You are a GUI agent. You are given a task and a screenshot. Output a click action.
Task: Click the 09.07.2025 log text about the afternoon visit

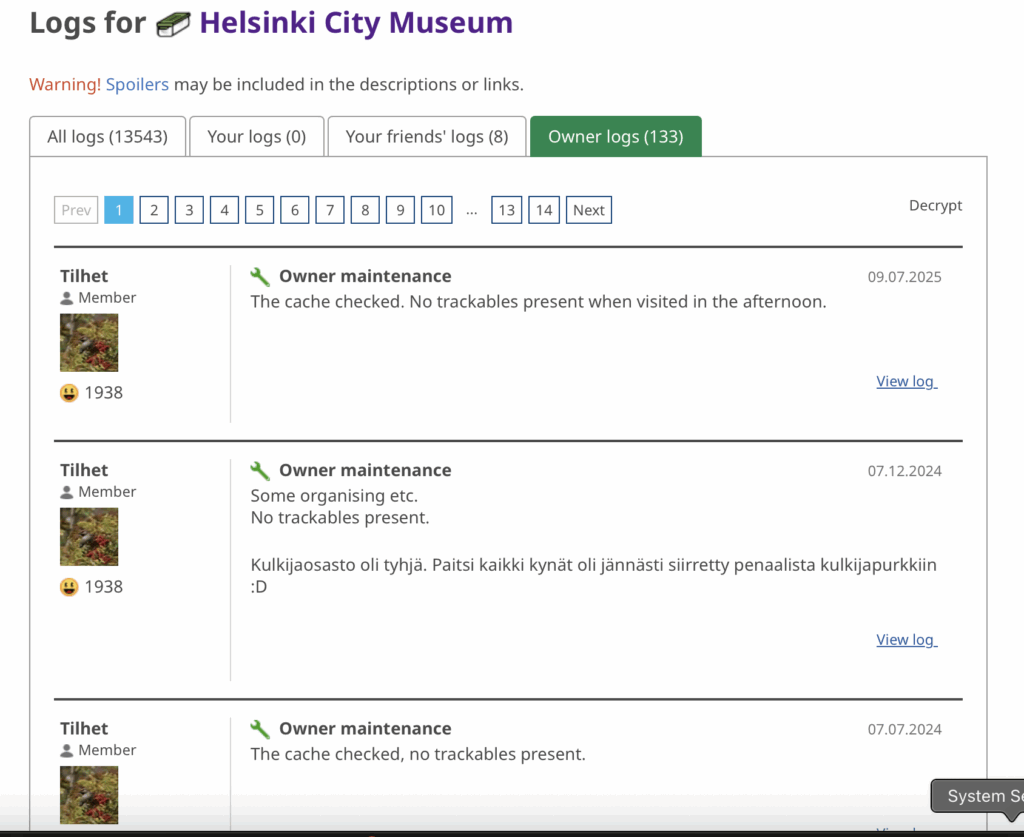(x=539, y=302)
